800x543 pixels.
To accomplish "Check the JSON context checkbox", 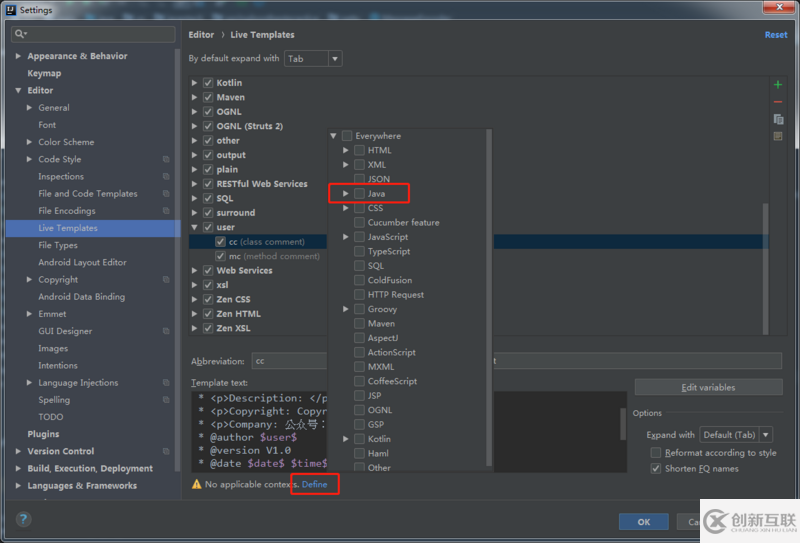I will (x=359, y=179).
